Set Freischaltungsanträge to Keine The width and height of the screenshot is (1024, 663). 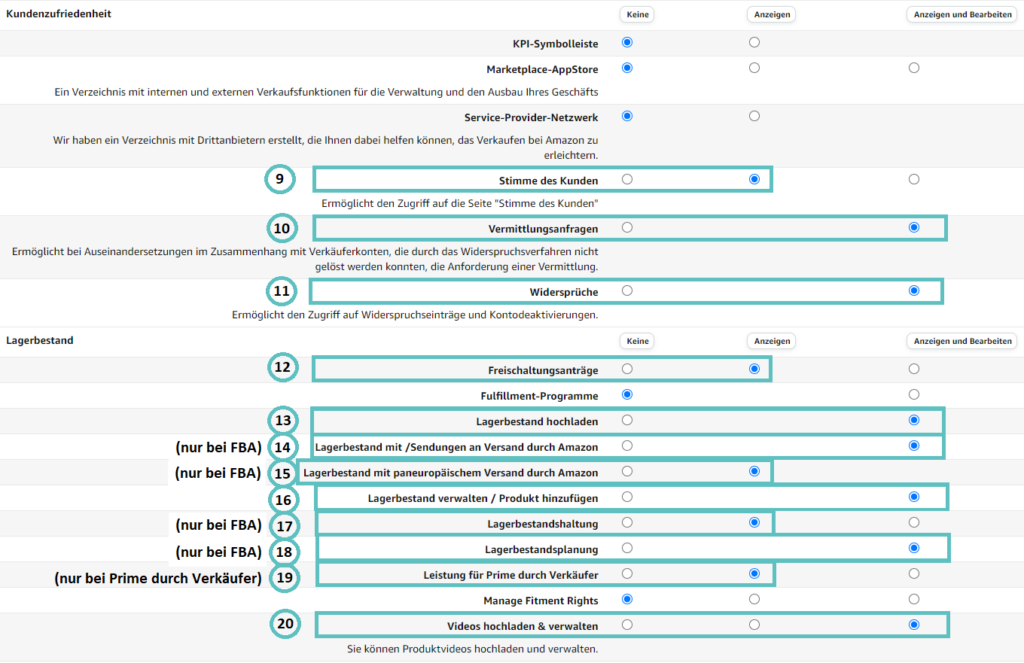click(x=627, y=369)
